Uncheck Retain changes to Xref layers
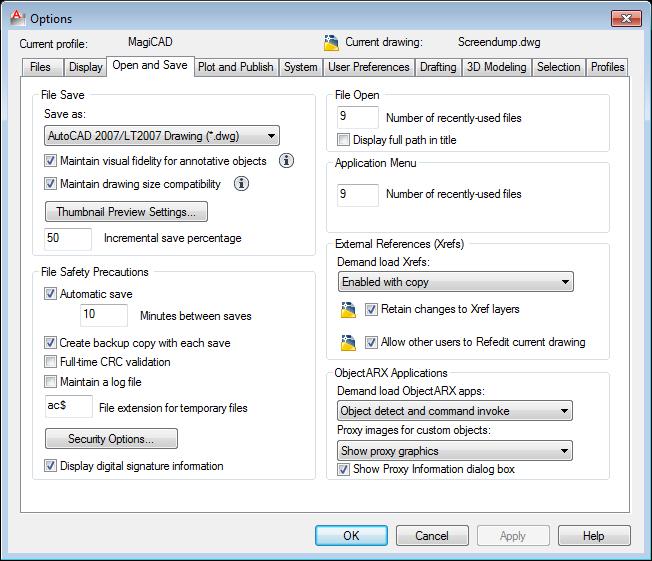This screenshot has width=652, height=561. pyautogui.click(x=371, y=309)
